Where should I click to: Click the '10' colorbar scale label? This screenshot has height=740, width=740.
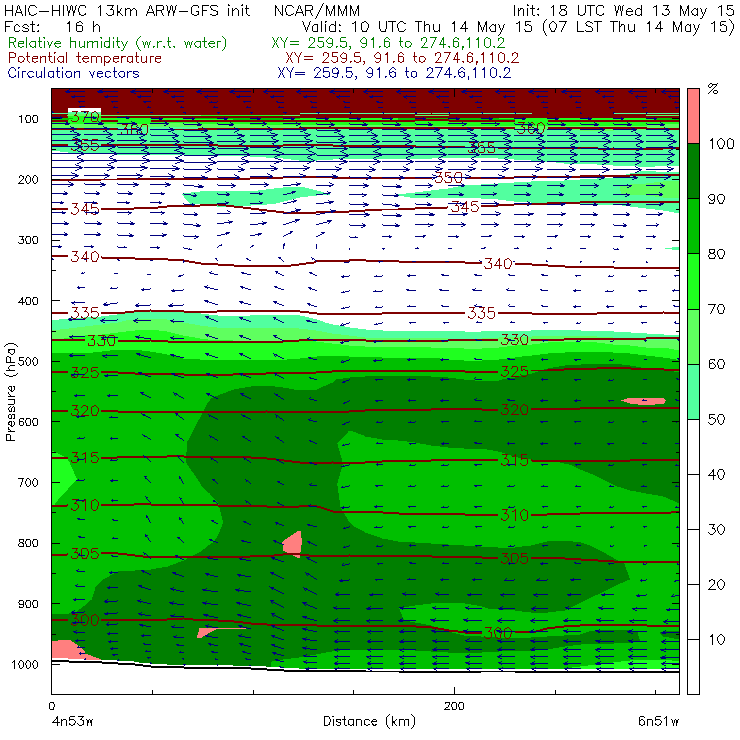(x=717, y=639)
